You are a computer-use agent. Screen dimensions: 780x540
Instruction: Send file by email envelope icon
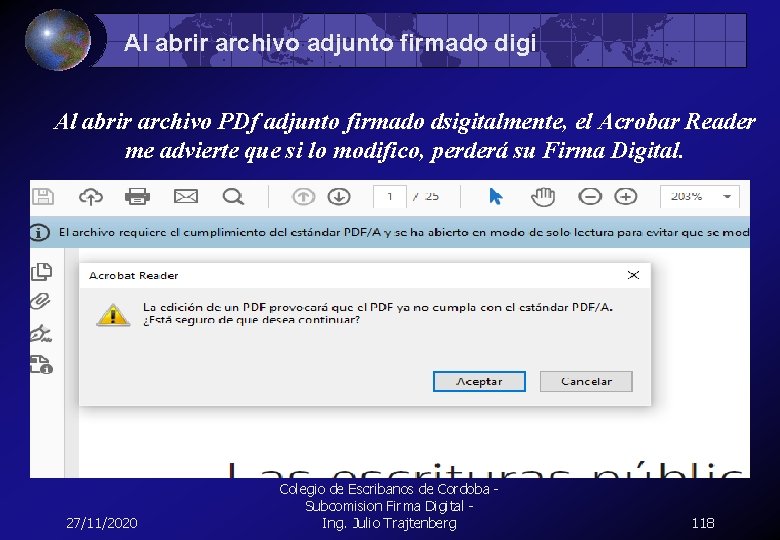[186, 196]
